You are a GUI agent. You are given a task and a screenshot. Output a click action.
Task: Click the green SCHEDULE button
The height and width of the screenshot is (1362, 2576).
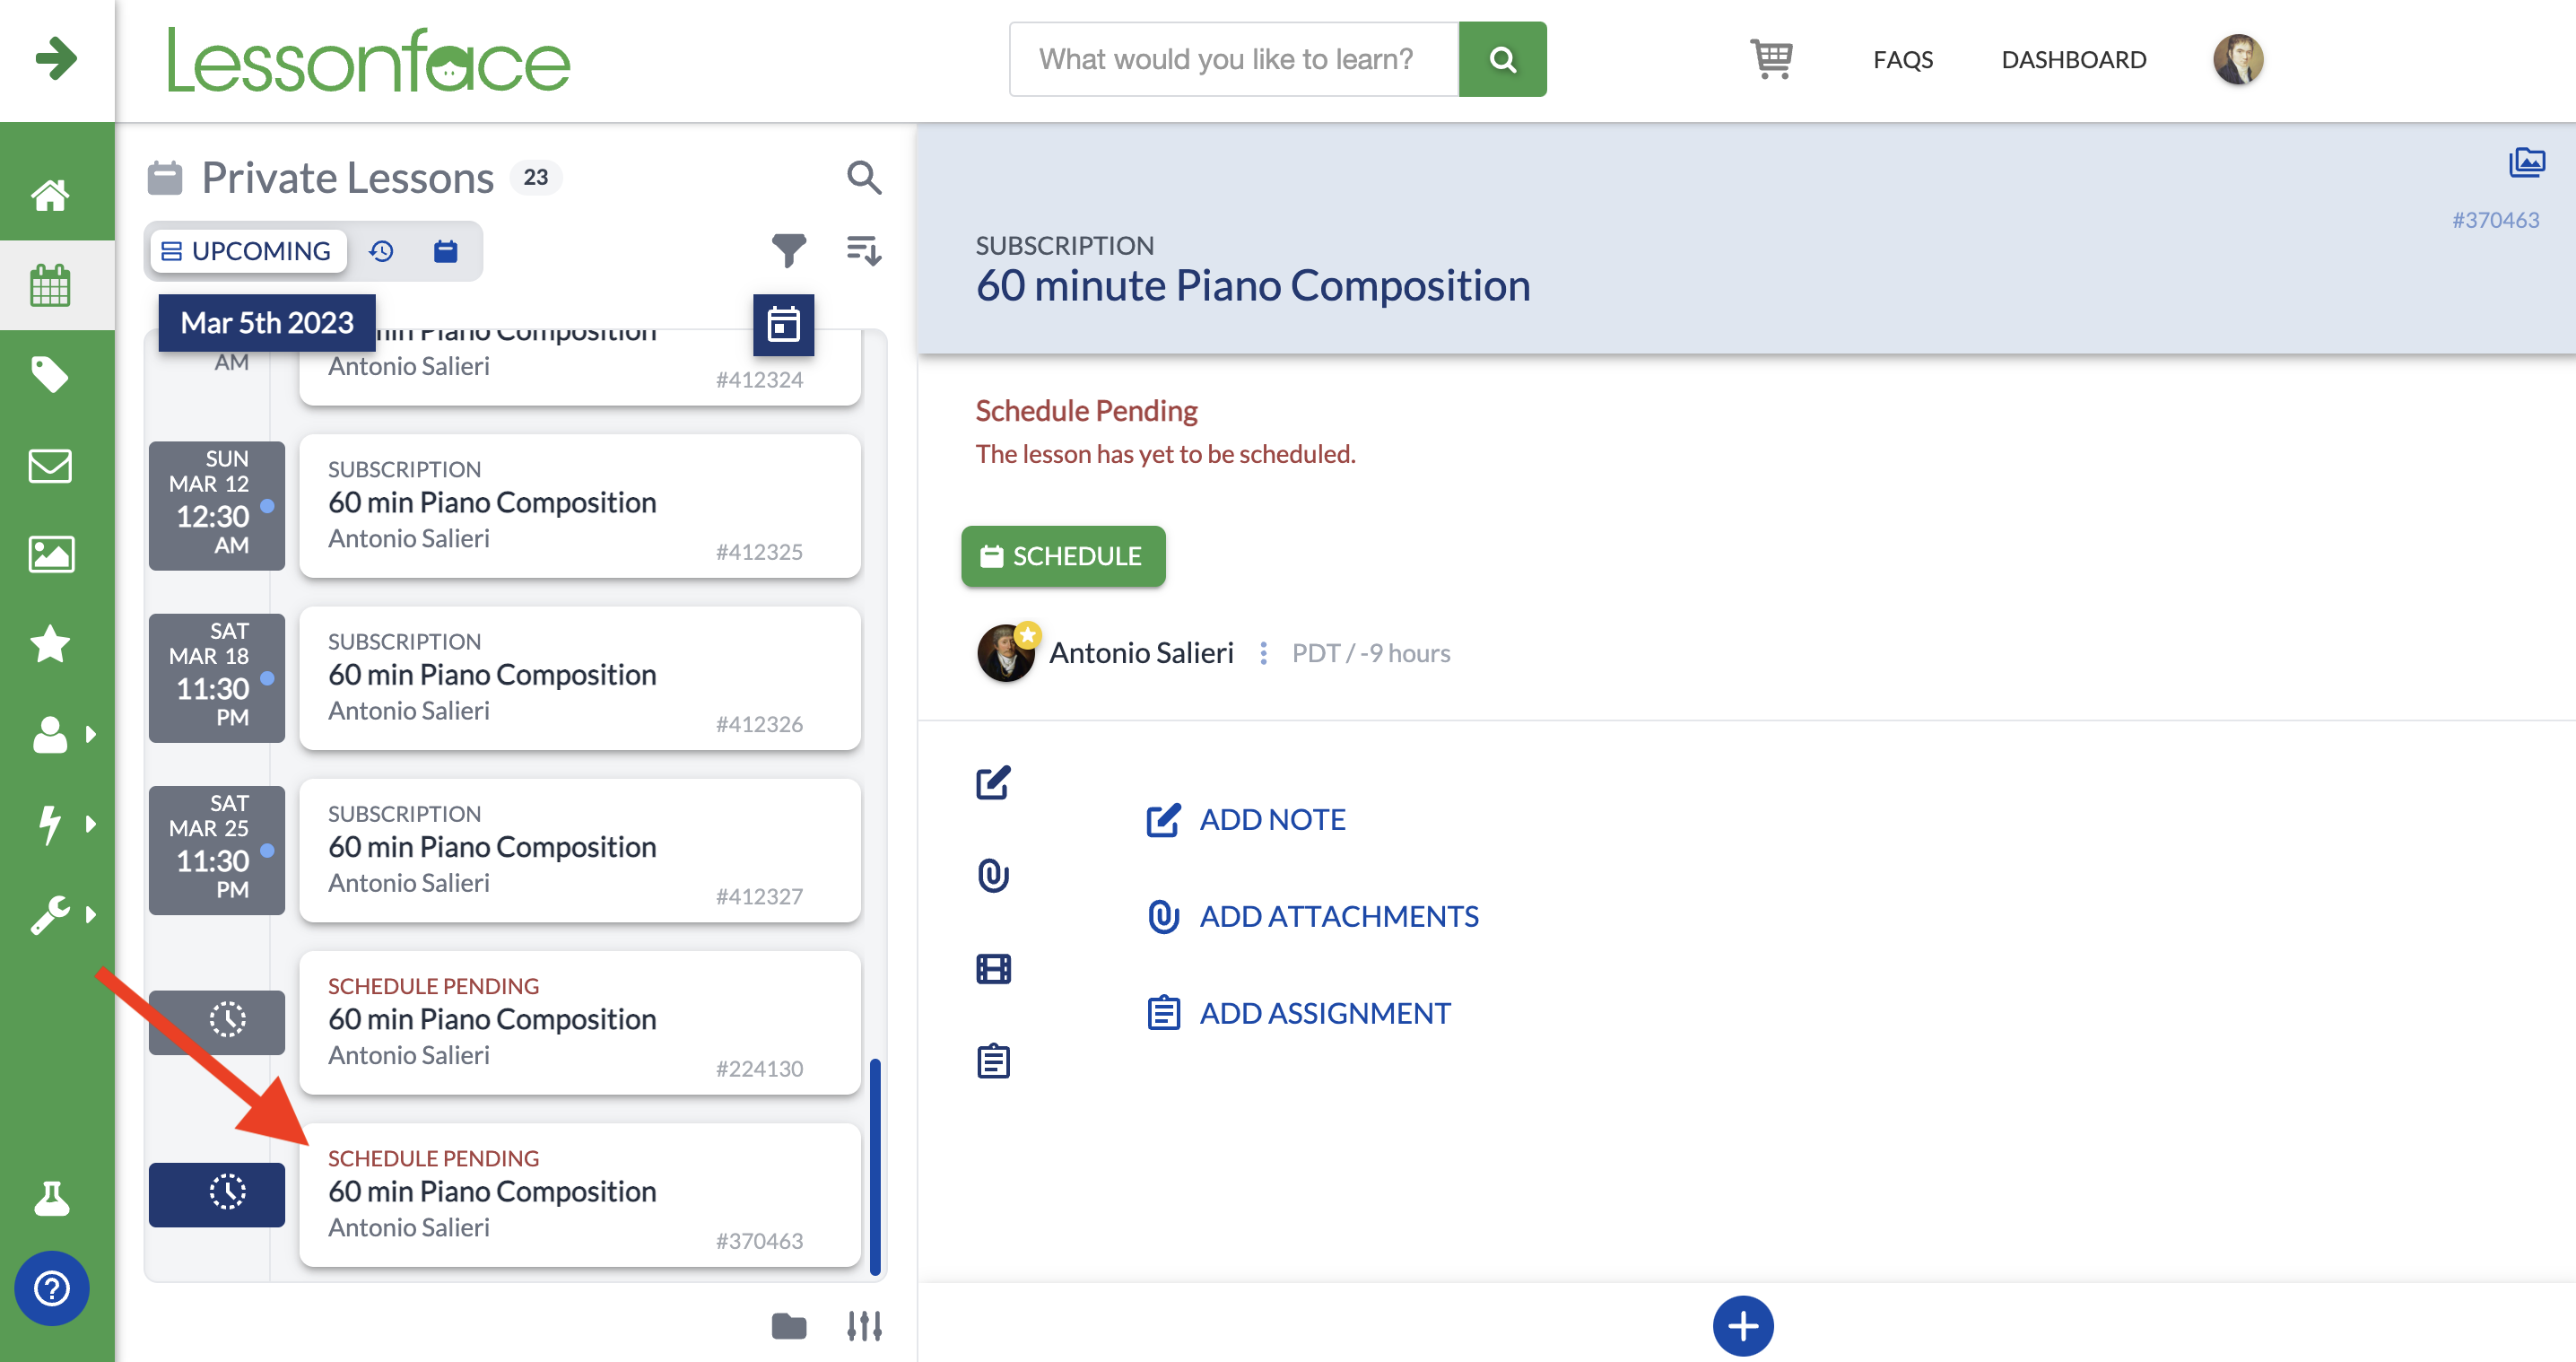pyautogui.click(x=1063, y=556)
